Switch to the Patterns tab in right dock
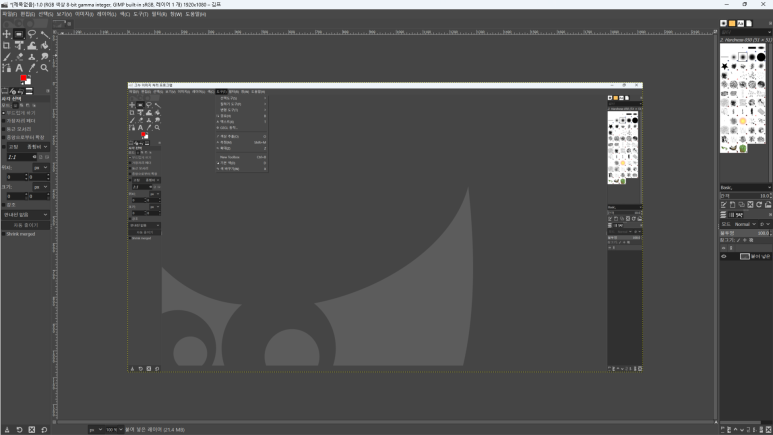Image resolution: width=773 pixels, height=435 pixels. coord(732,23)
